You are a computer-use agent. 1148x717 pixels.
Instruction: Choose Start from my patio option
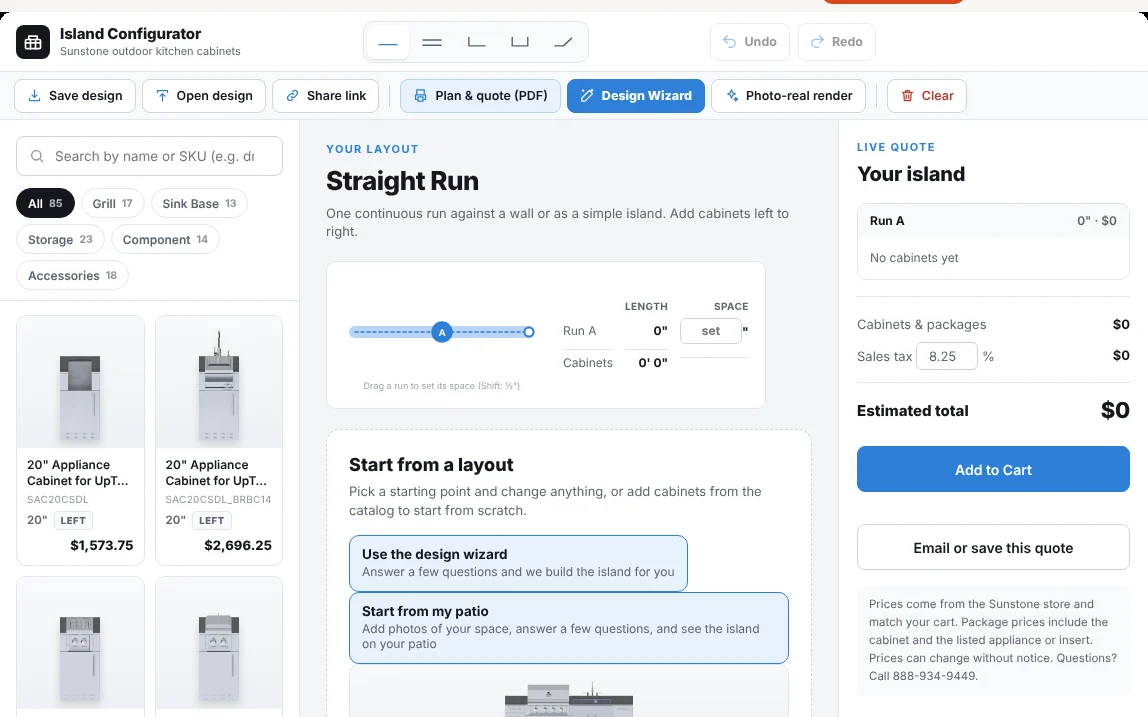click(x=569, y=628)
